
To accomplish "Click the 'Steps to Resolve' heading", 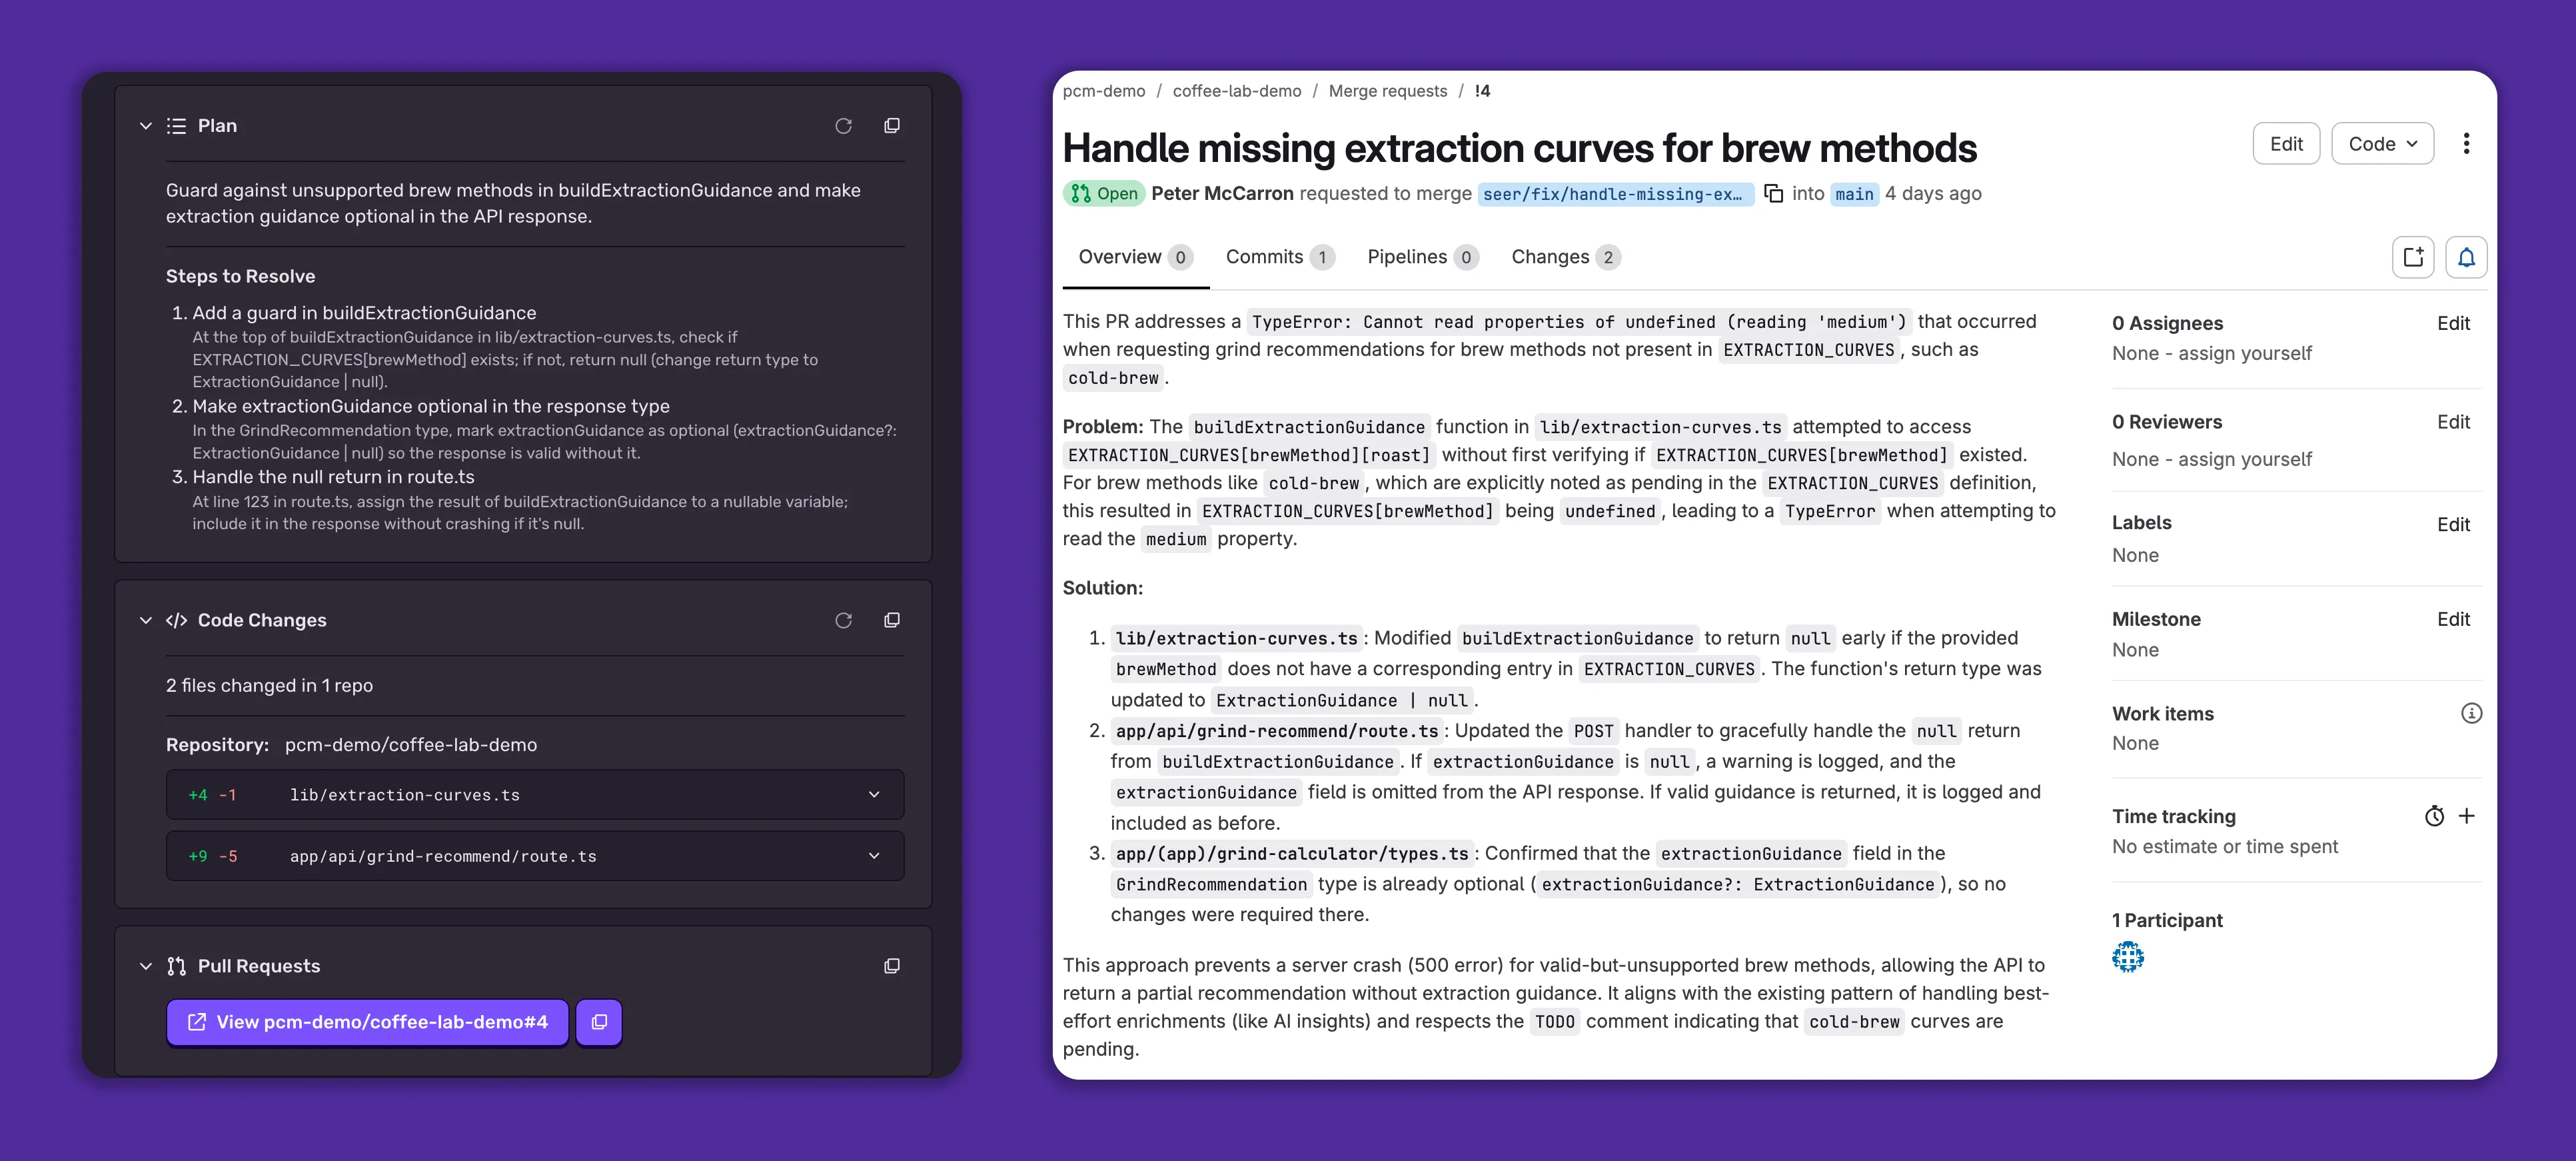I will point(240,276).
